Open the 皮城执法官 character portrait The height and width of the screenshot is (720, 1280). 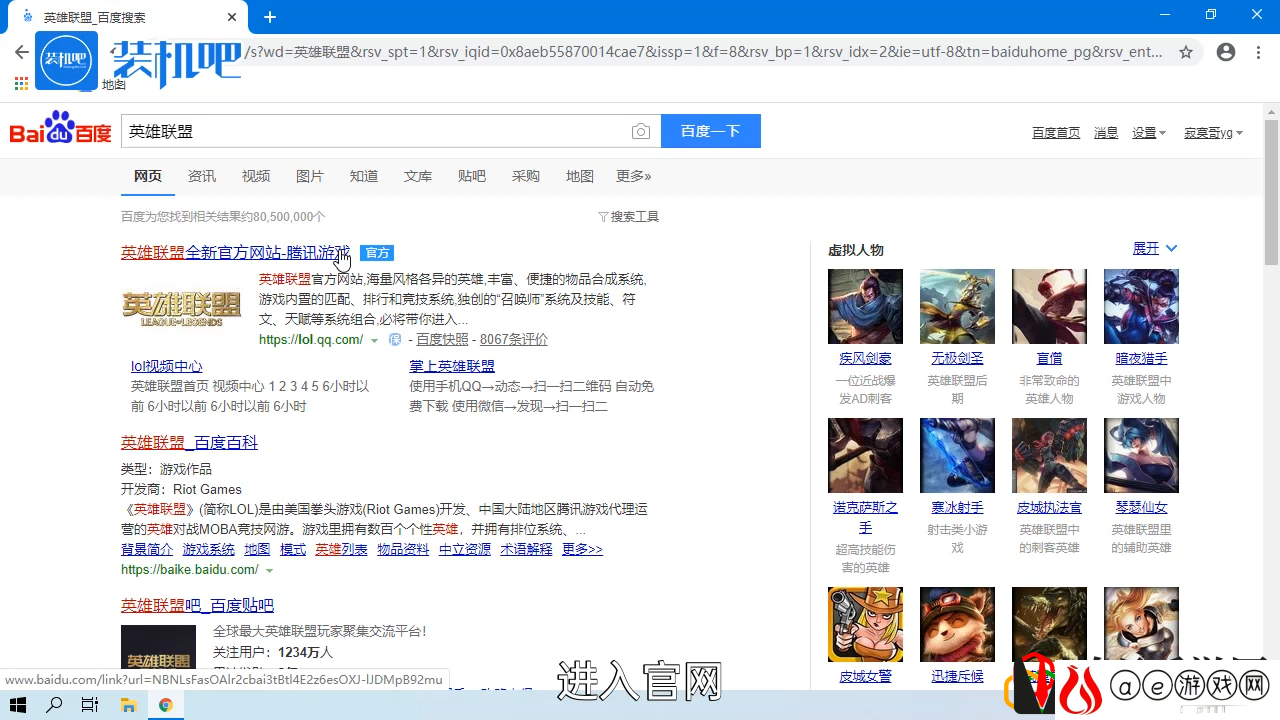point(1049,455)
